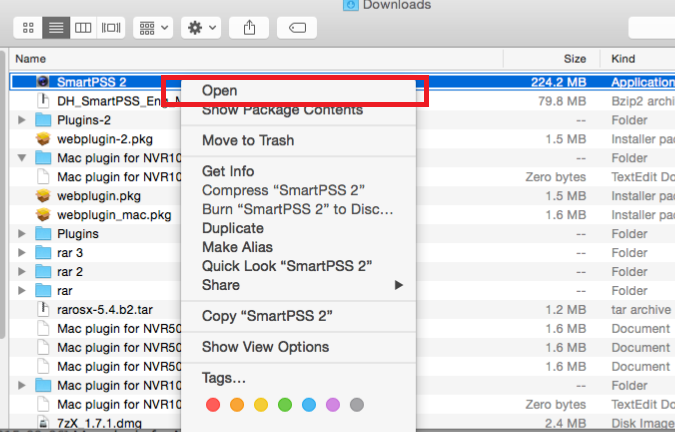Switch to list view in toolbar
675x432 pixels.
(56, 28)
